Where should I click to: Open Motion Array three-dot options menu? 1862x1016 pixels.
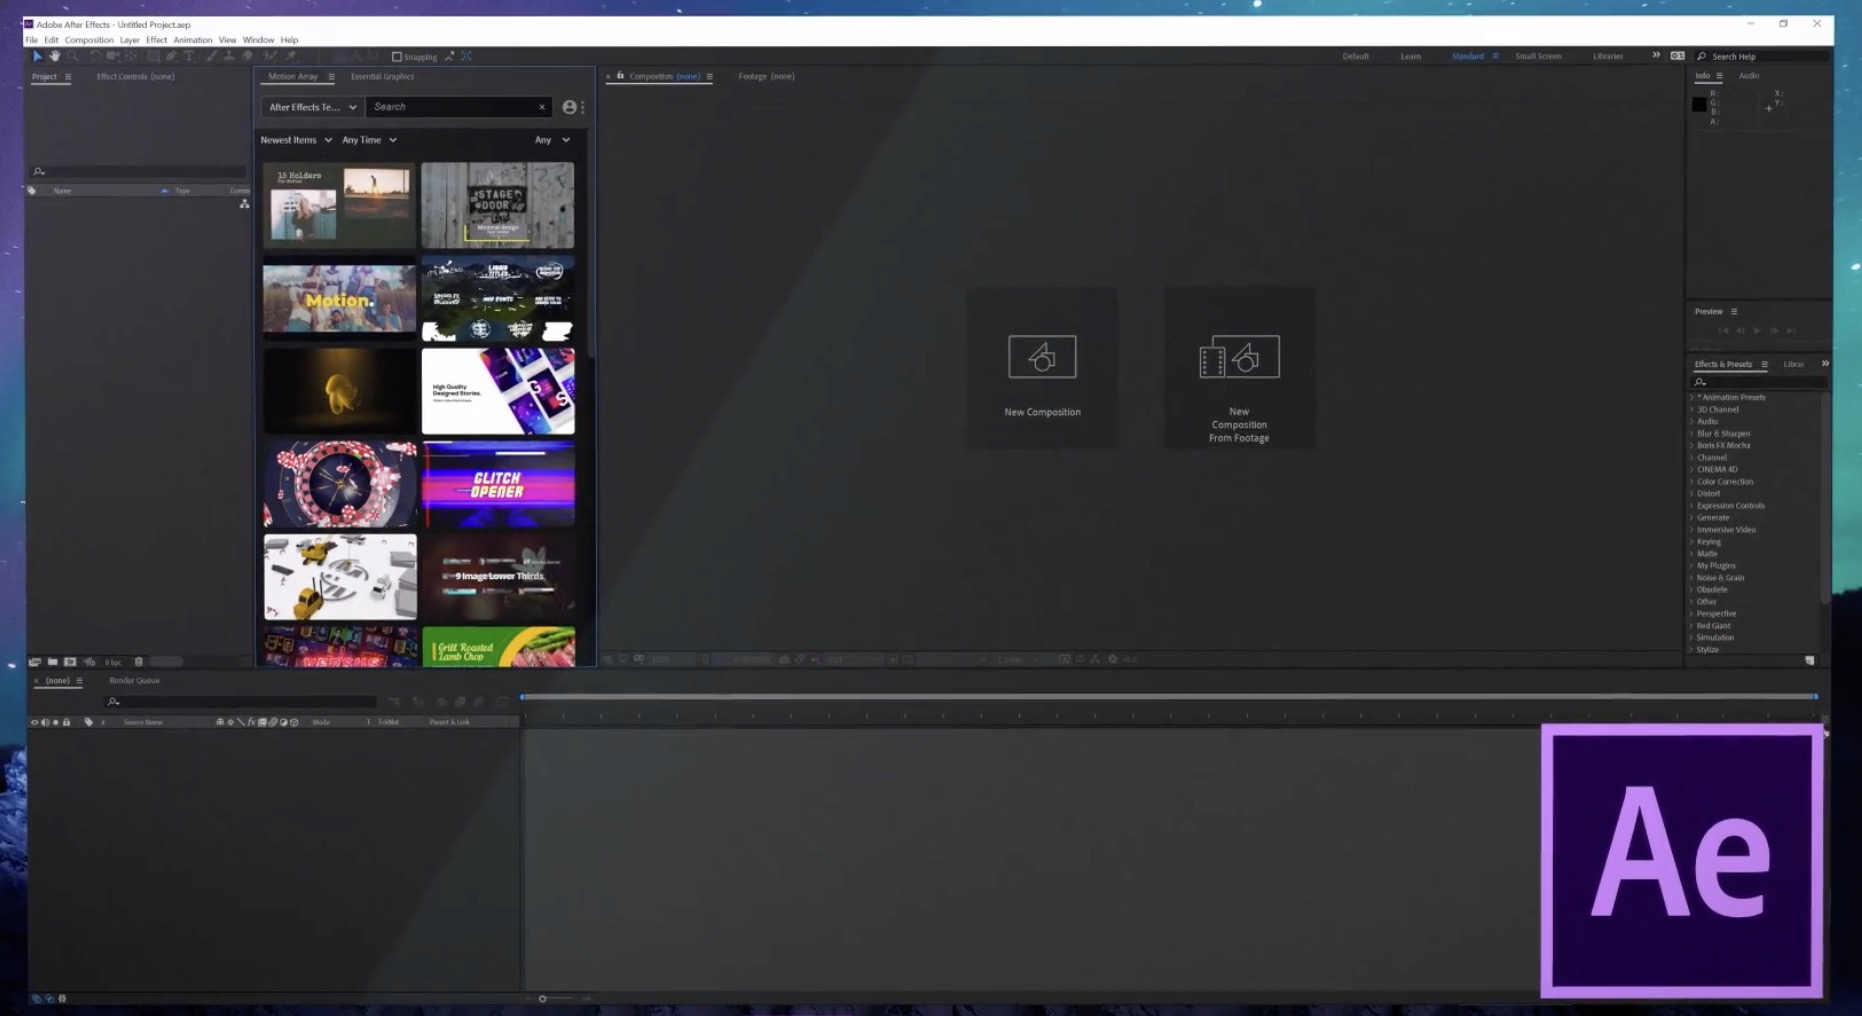(583, 107)
